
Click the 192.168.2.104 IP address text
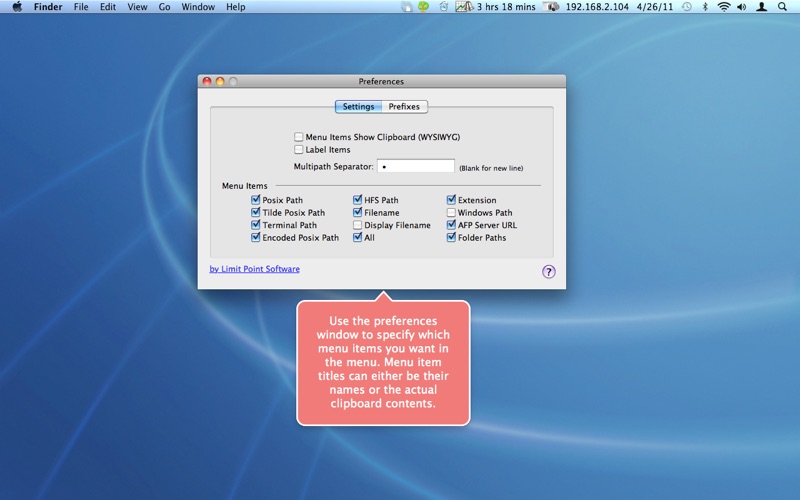pos(597,7)
